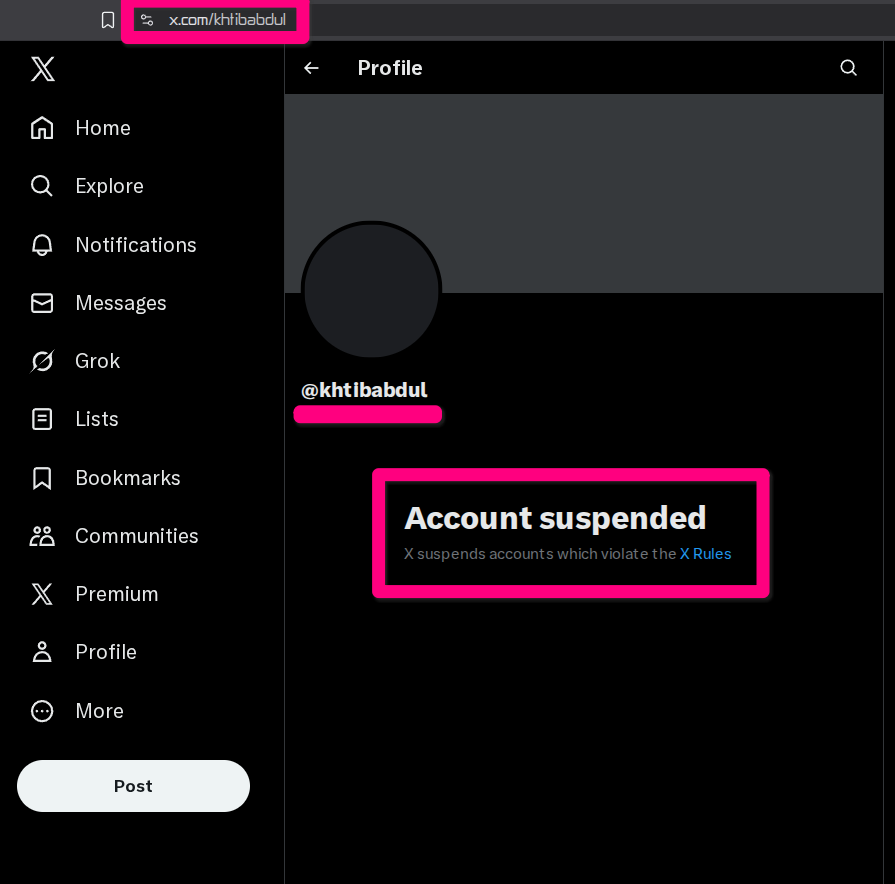Image resolution: width=895 pixels, height=884 pixels.
Task: Open site information icon in address bar
Action: 147,20
